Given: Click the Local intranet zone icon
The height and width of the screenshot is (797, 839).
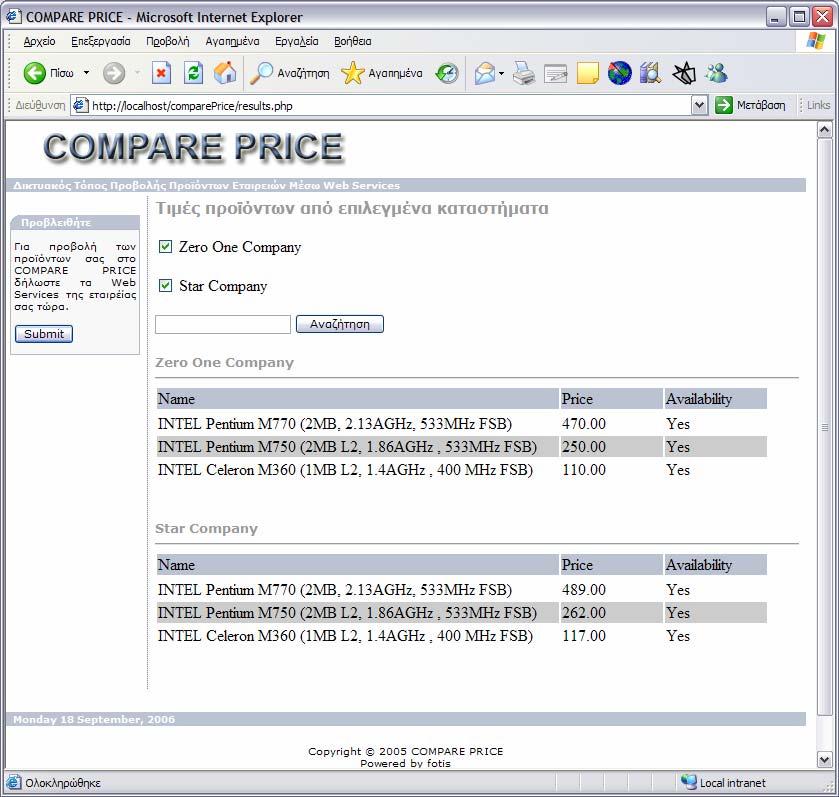Looking at the screenshot, I should (x=689, y=782).
